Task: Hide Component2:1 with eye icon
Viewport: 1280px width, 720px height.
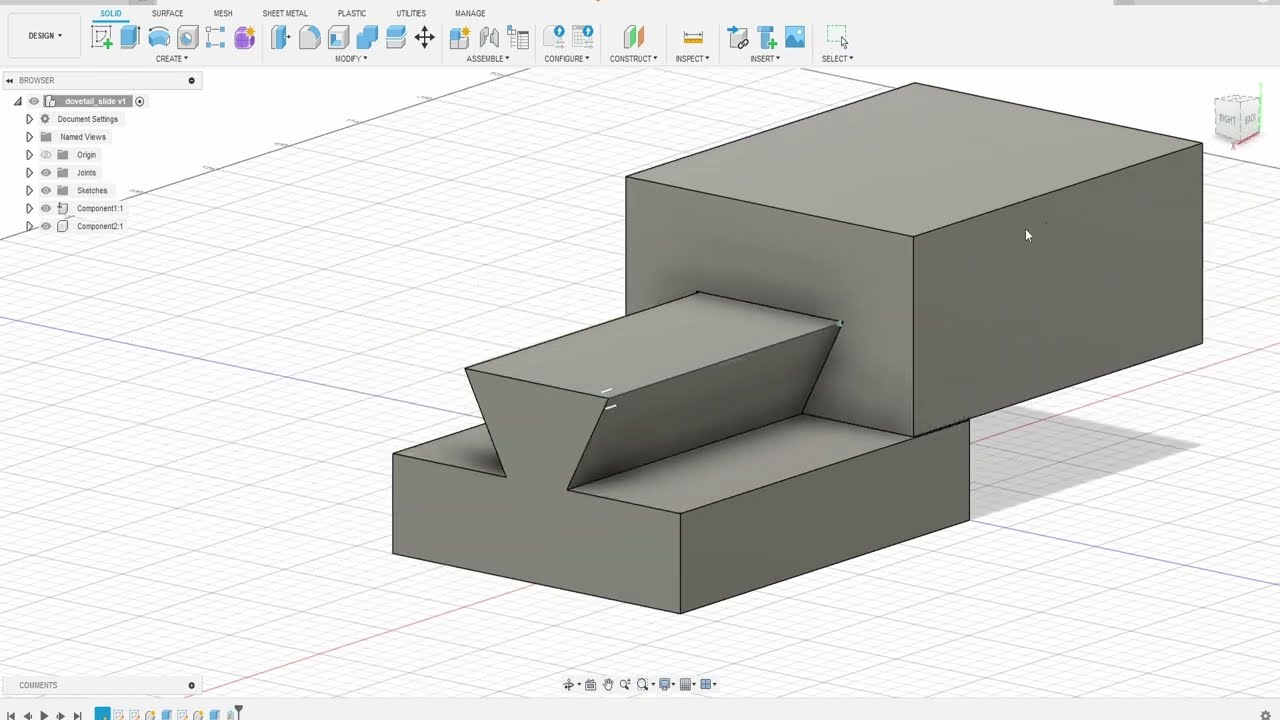Action: [45, 227]
